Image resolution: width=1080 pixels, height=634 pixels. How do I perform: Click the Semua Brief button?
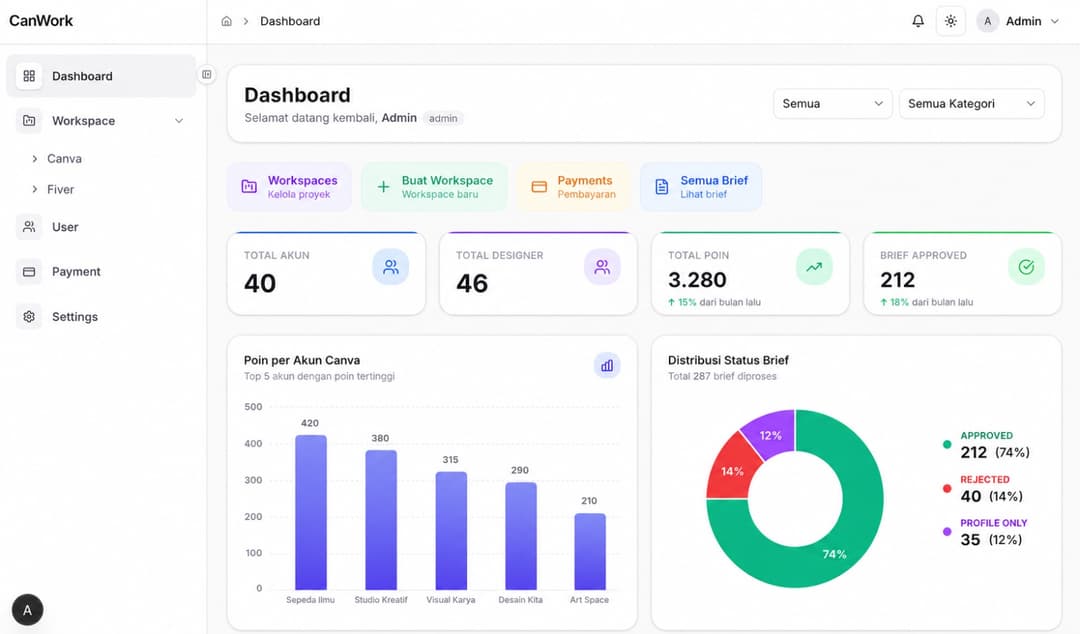[701, 187]
